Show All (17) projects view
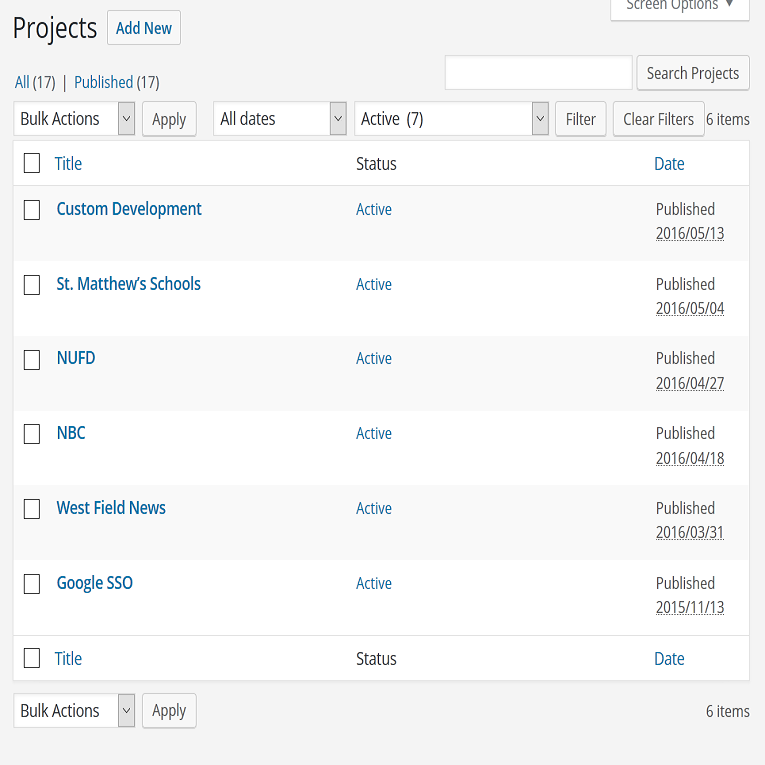Screen dimensions: 765x765 tap(35, 82)
